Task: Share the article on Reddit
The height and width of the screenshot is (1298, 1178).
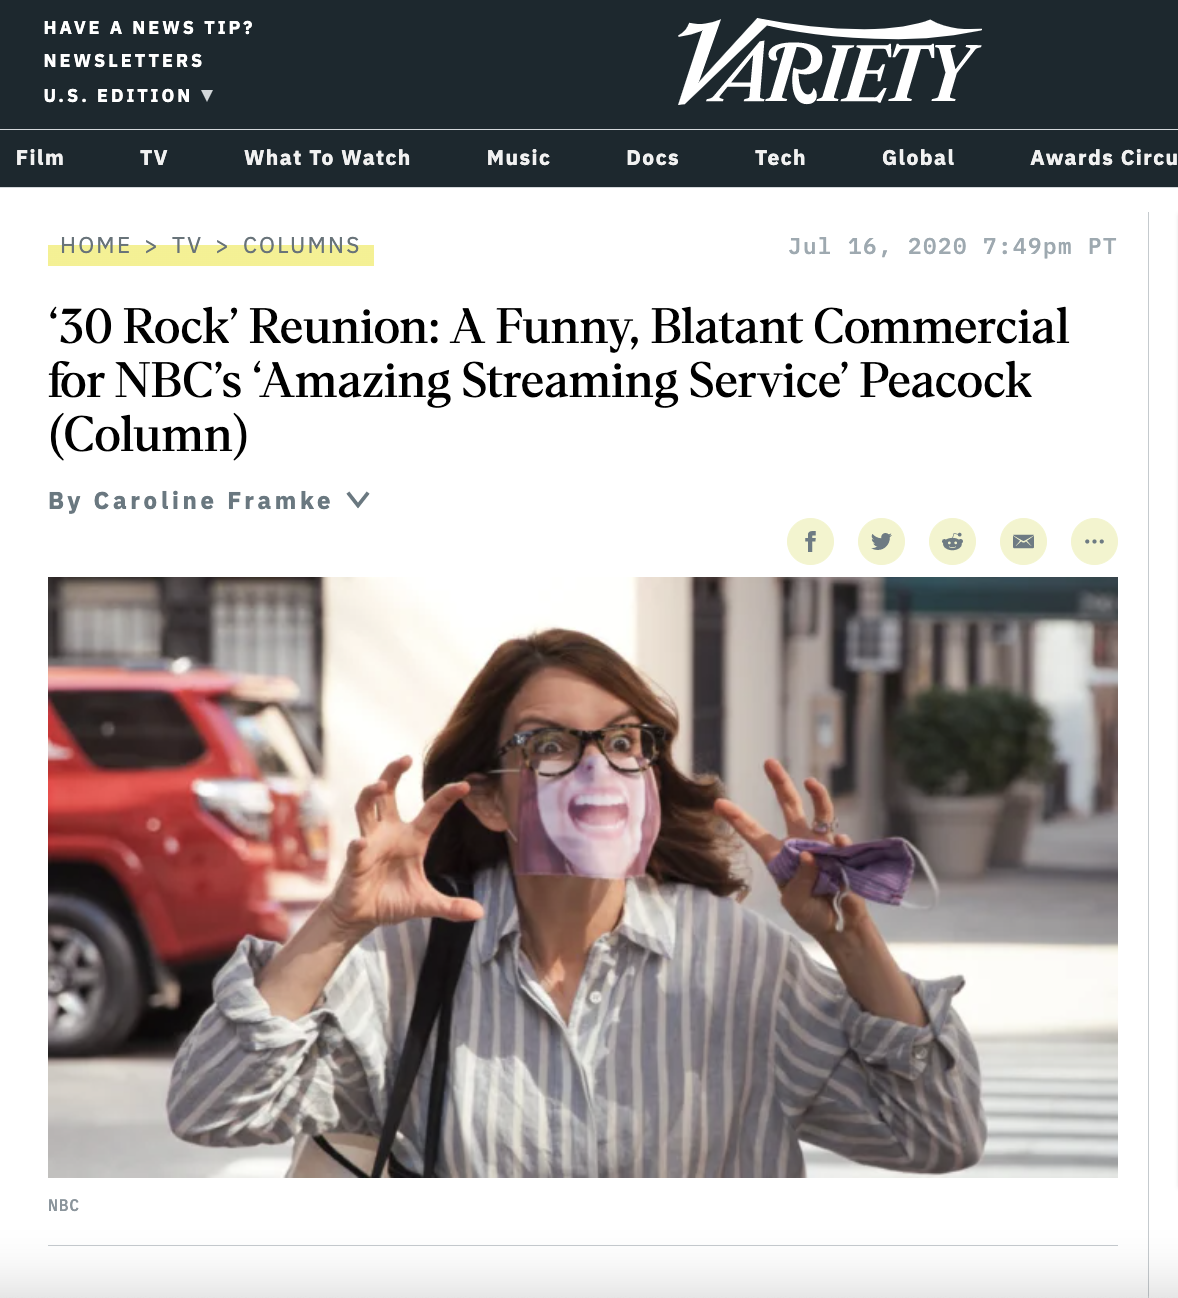Action: (952, 541)
